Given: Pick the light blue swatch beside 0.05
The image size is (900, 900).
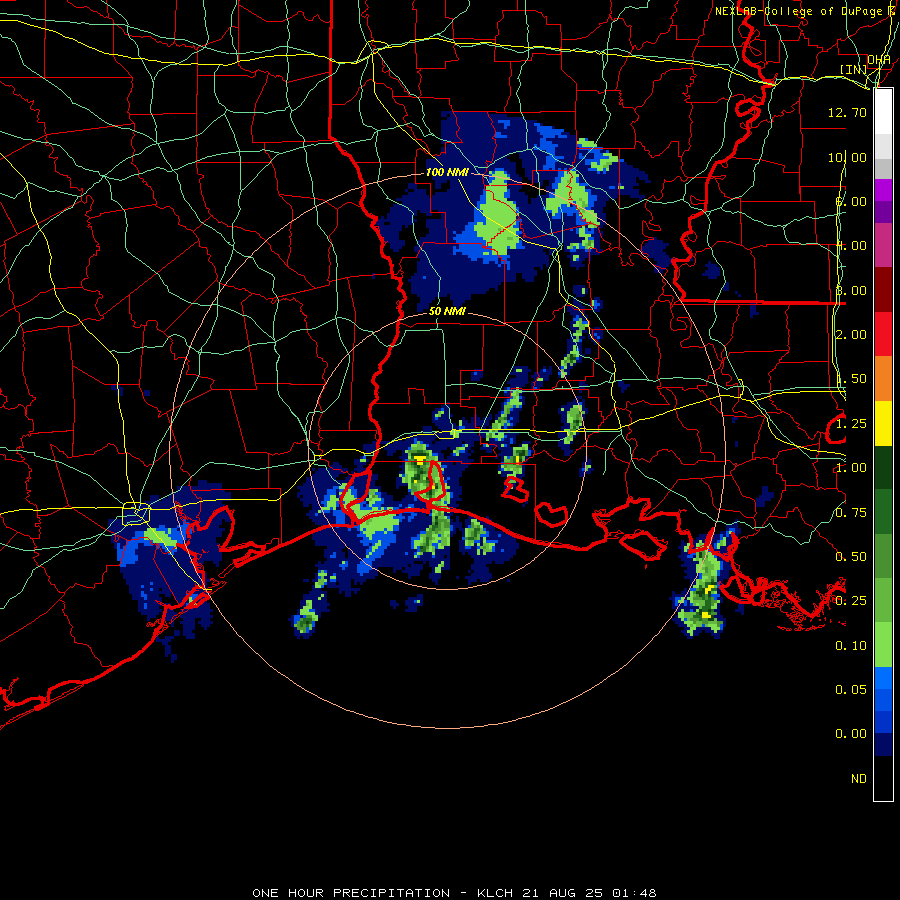Looking at the screenshot, I should tap(883, 678).
